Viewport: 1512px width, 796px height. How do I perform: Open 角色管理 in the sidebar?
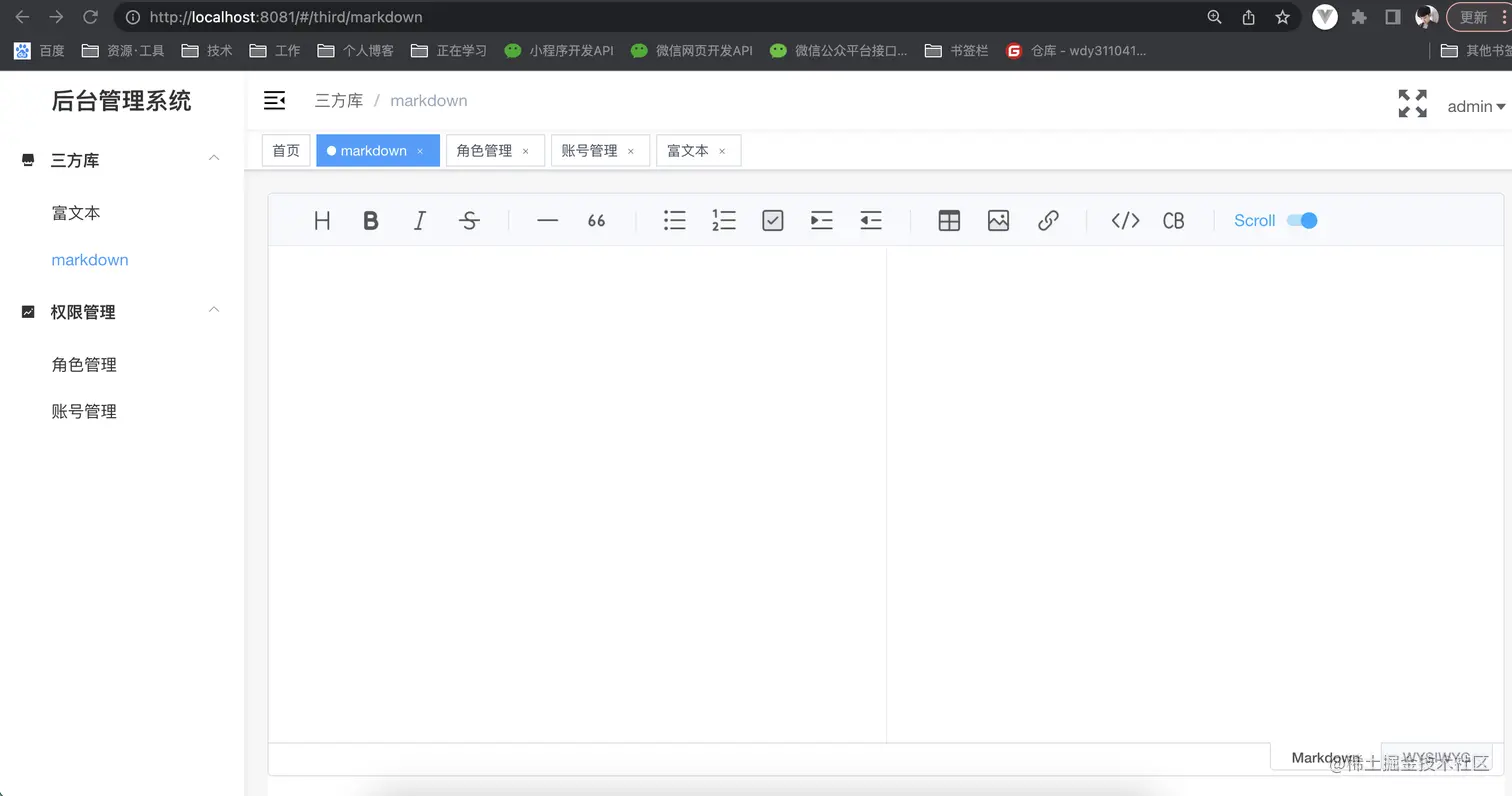[x=84, y=365]
